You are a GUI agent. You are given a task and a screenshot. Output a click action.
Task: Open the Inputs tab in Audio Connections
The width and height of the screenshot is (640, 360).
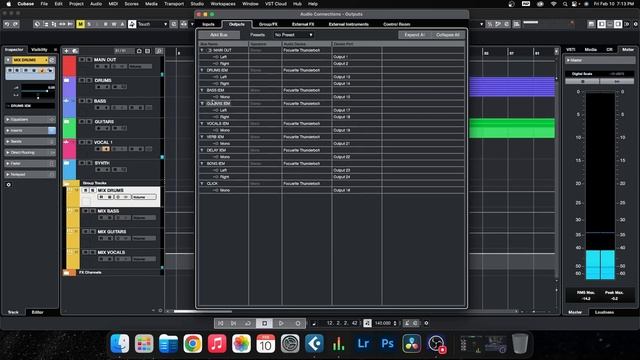tap(208, 24)
